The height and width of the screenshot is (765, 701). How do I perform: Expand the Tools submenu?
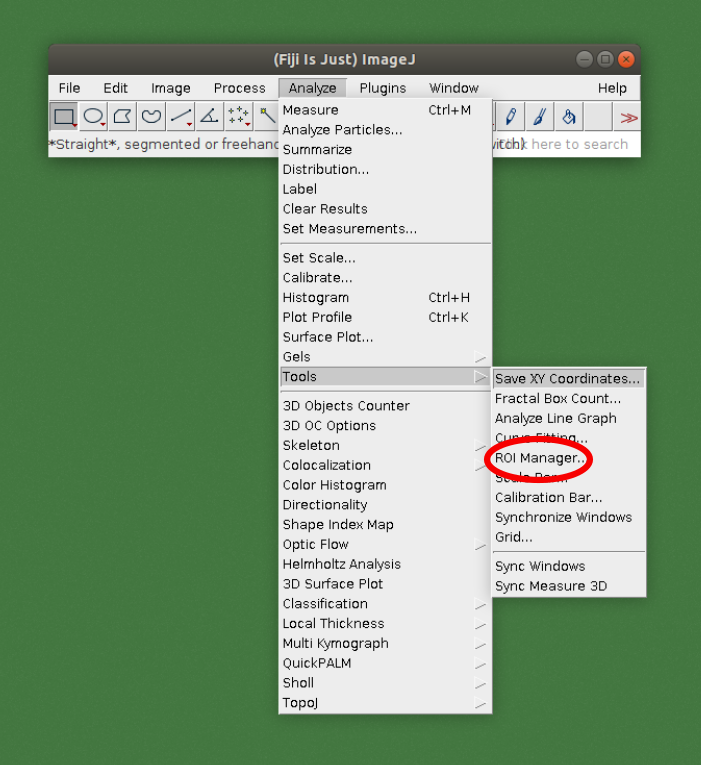coord(385,377)
